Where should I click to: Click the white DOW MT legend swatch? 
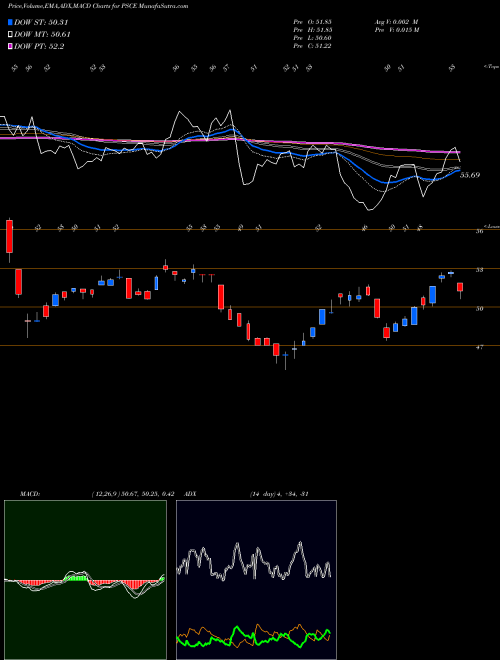[x=10, y=35]
